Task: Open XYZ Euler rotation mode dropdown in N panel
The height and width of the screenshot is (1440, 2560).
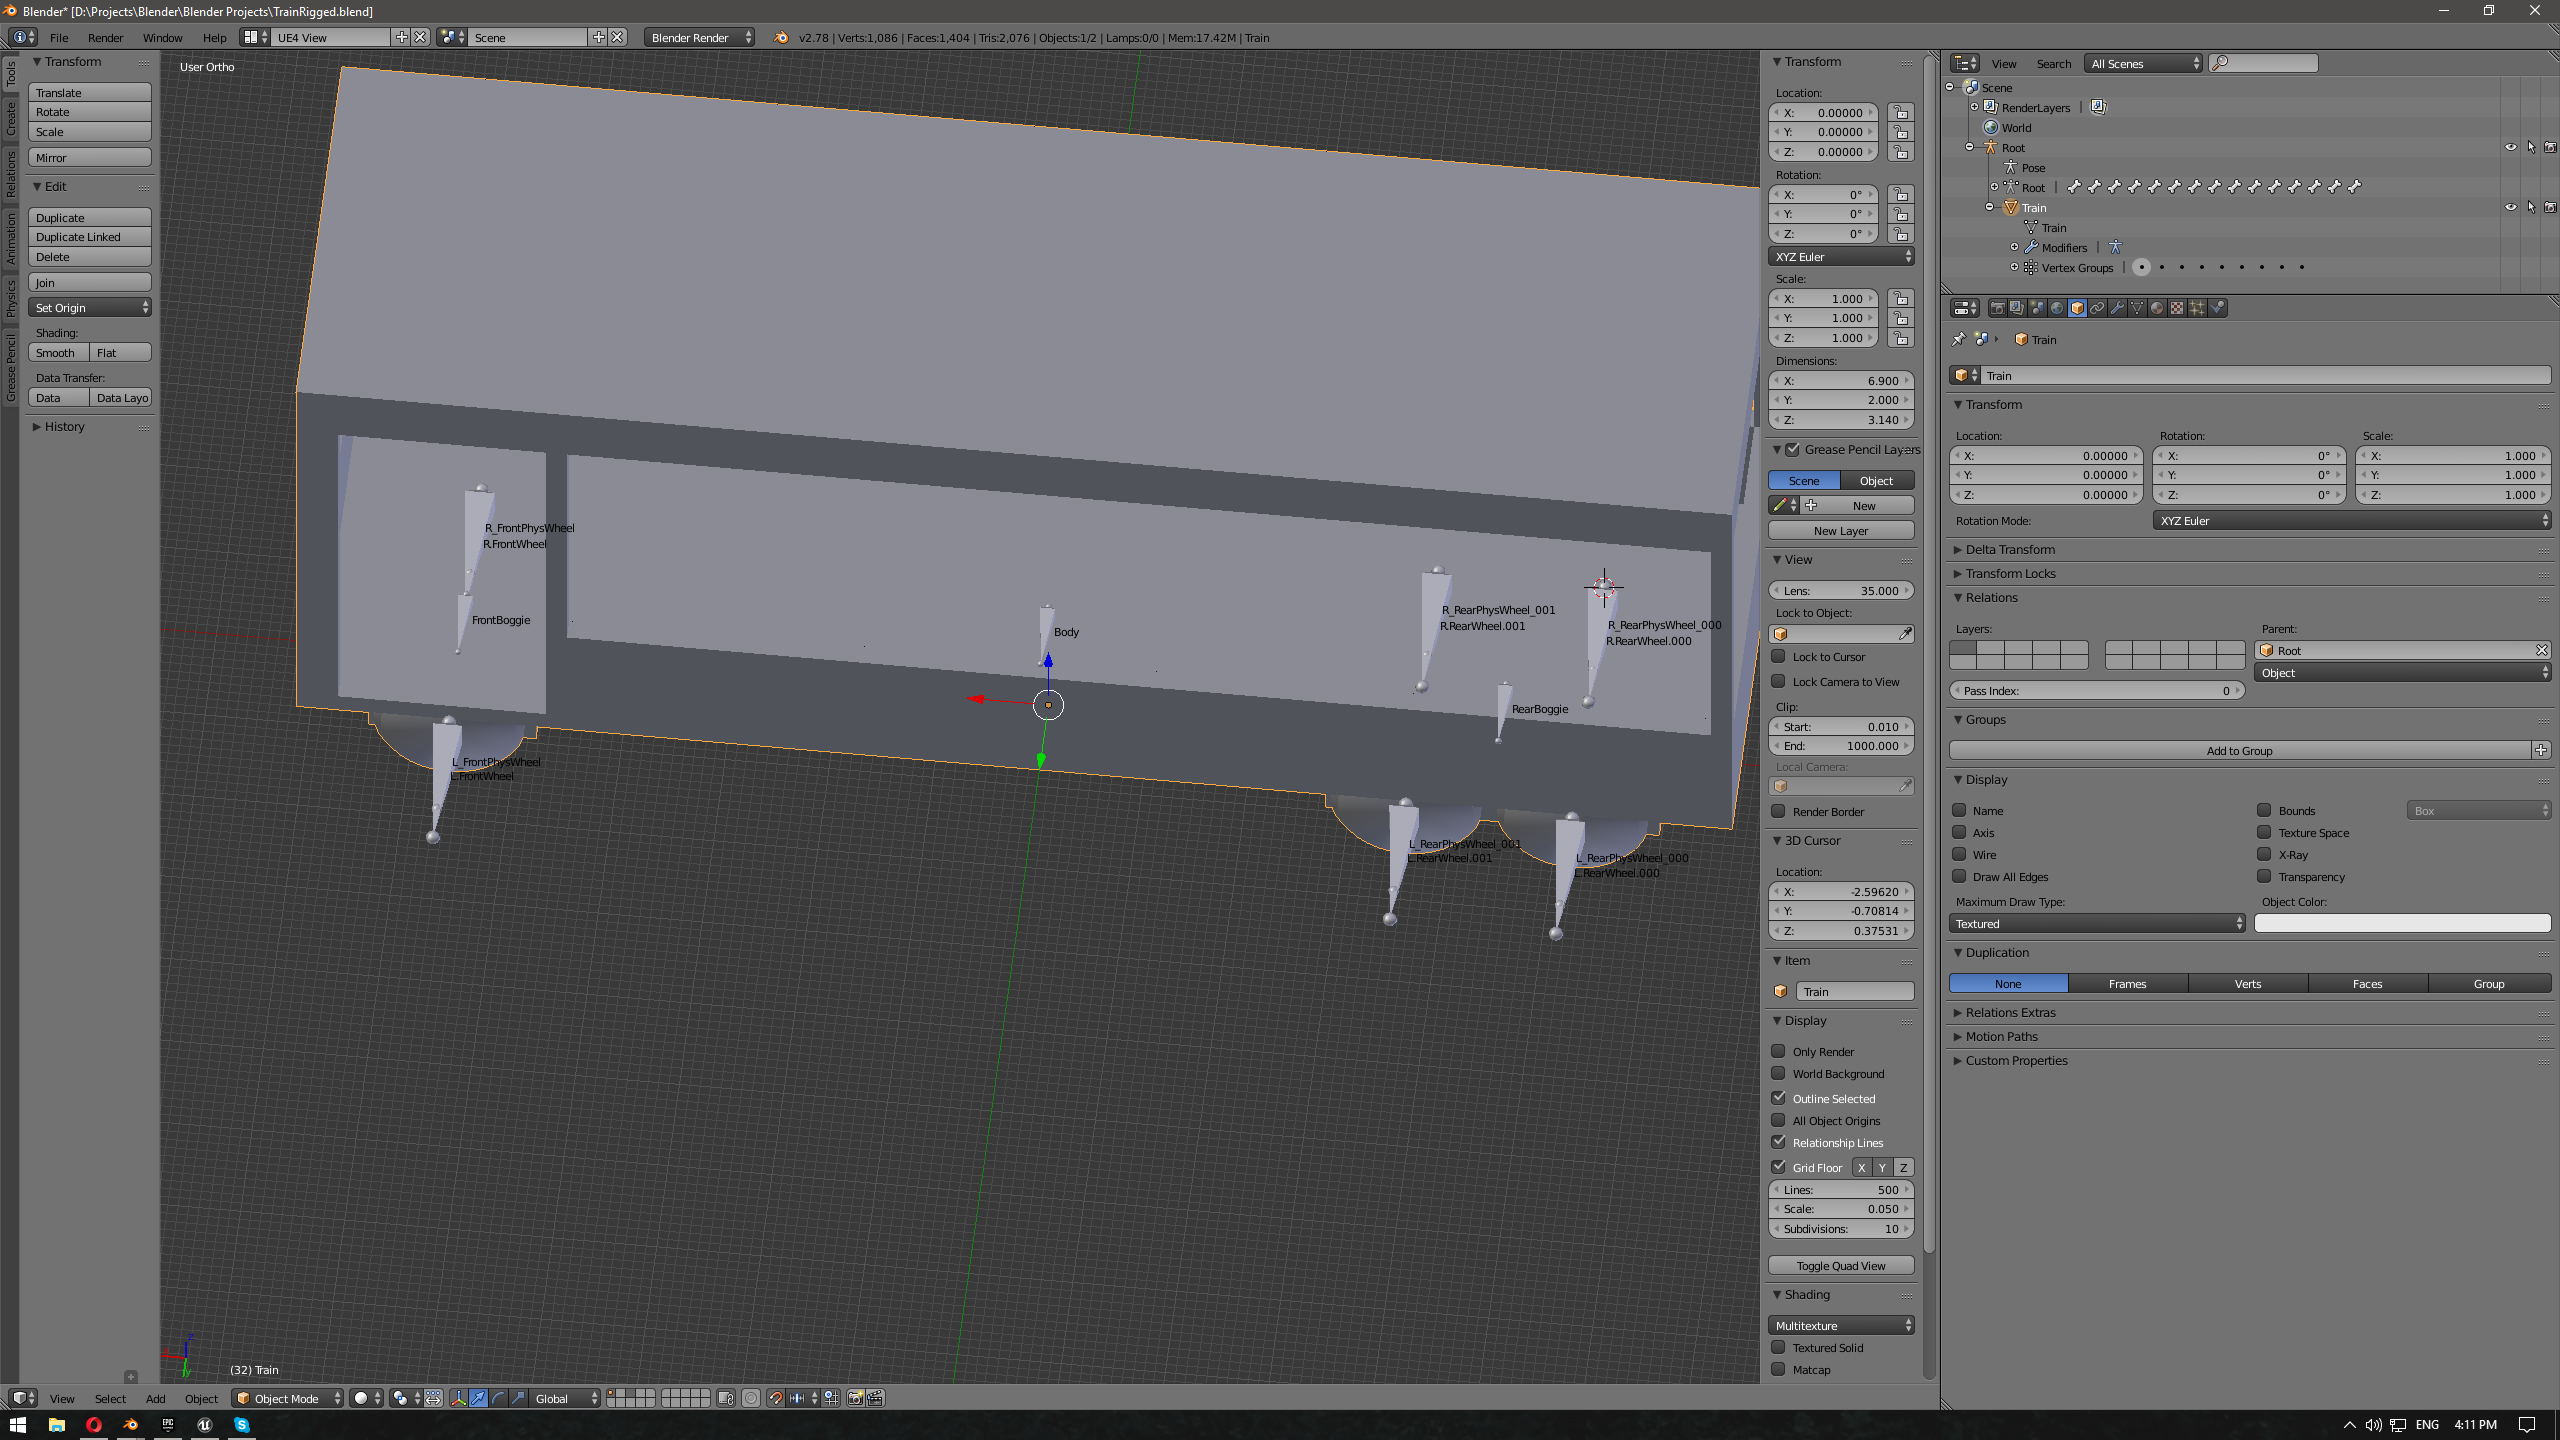Action: [1841, 256]
